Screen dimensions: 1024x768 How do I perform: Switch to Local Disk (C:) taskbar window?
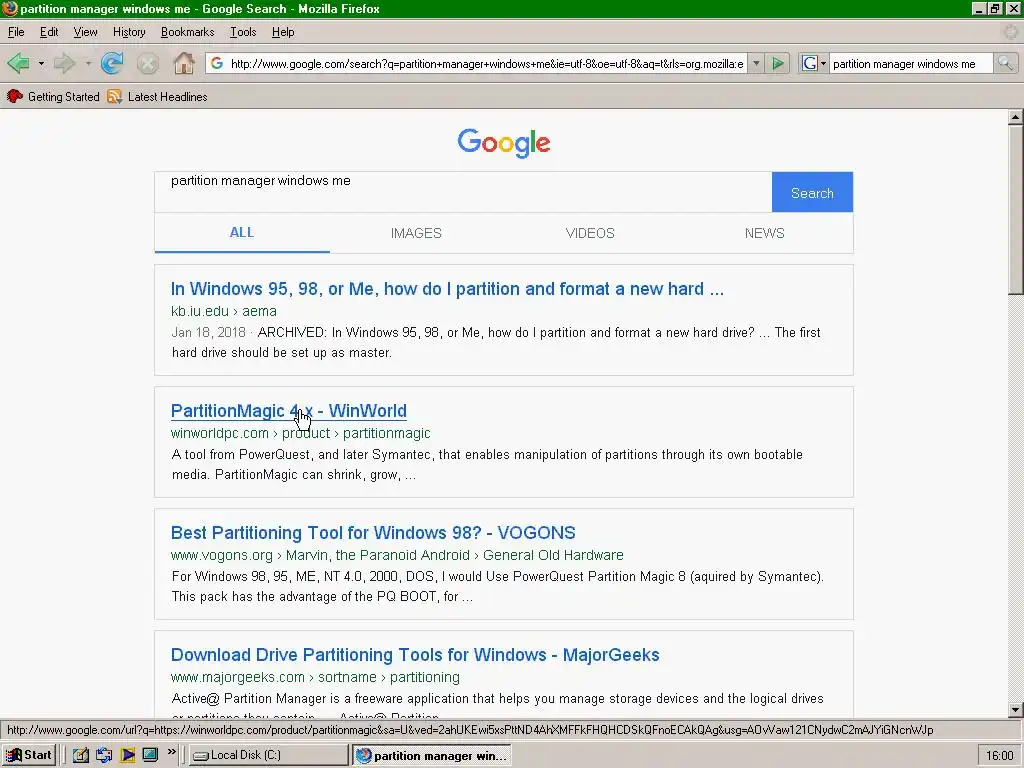tap(268, 755)
